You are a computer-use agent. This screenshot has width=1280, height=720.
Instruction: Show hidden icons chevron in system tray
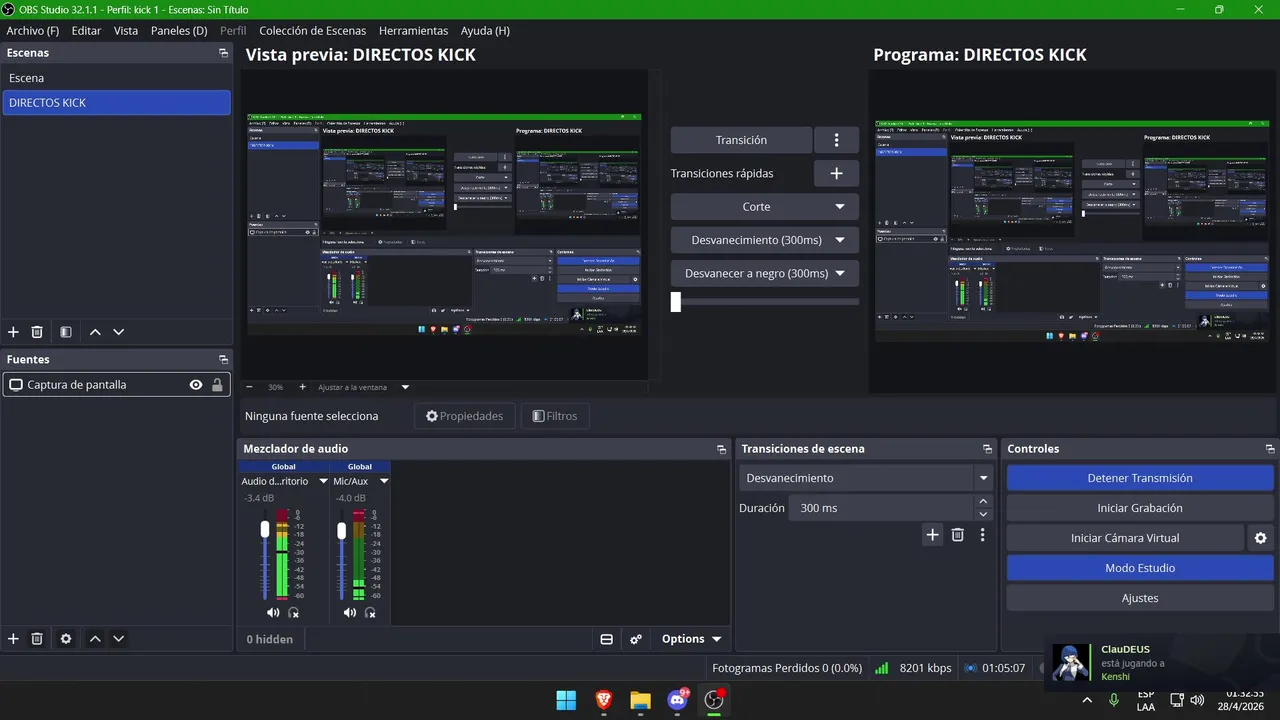click(1087, 700)
